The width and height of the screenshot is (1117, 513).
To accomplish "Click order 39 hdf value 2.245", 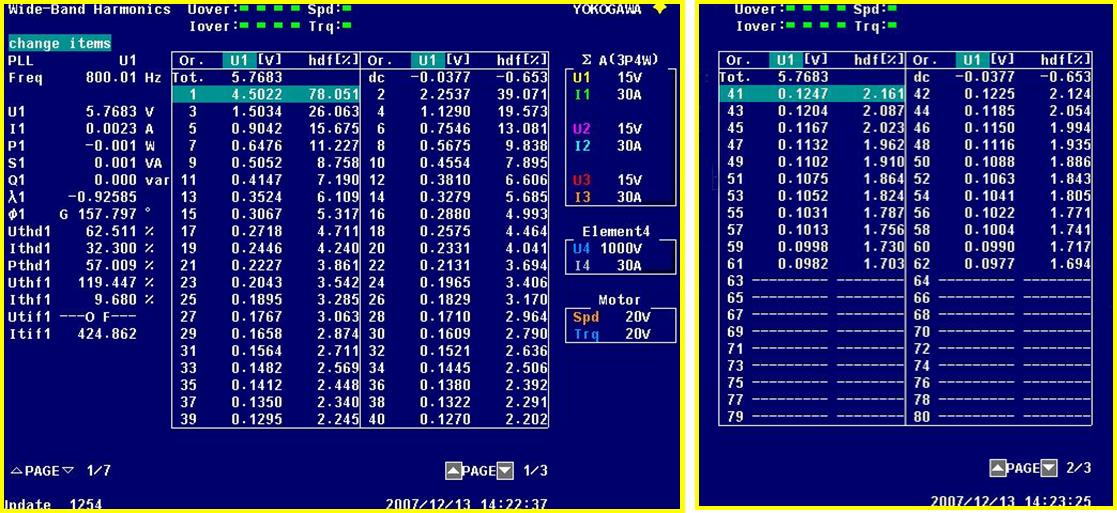I will click(x=338, y=420).
